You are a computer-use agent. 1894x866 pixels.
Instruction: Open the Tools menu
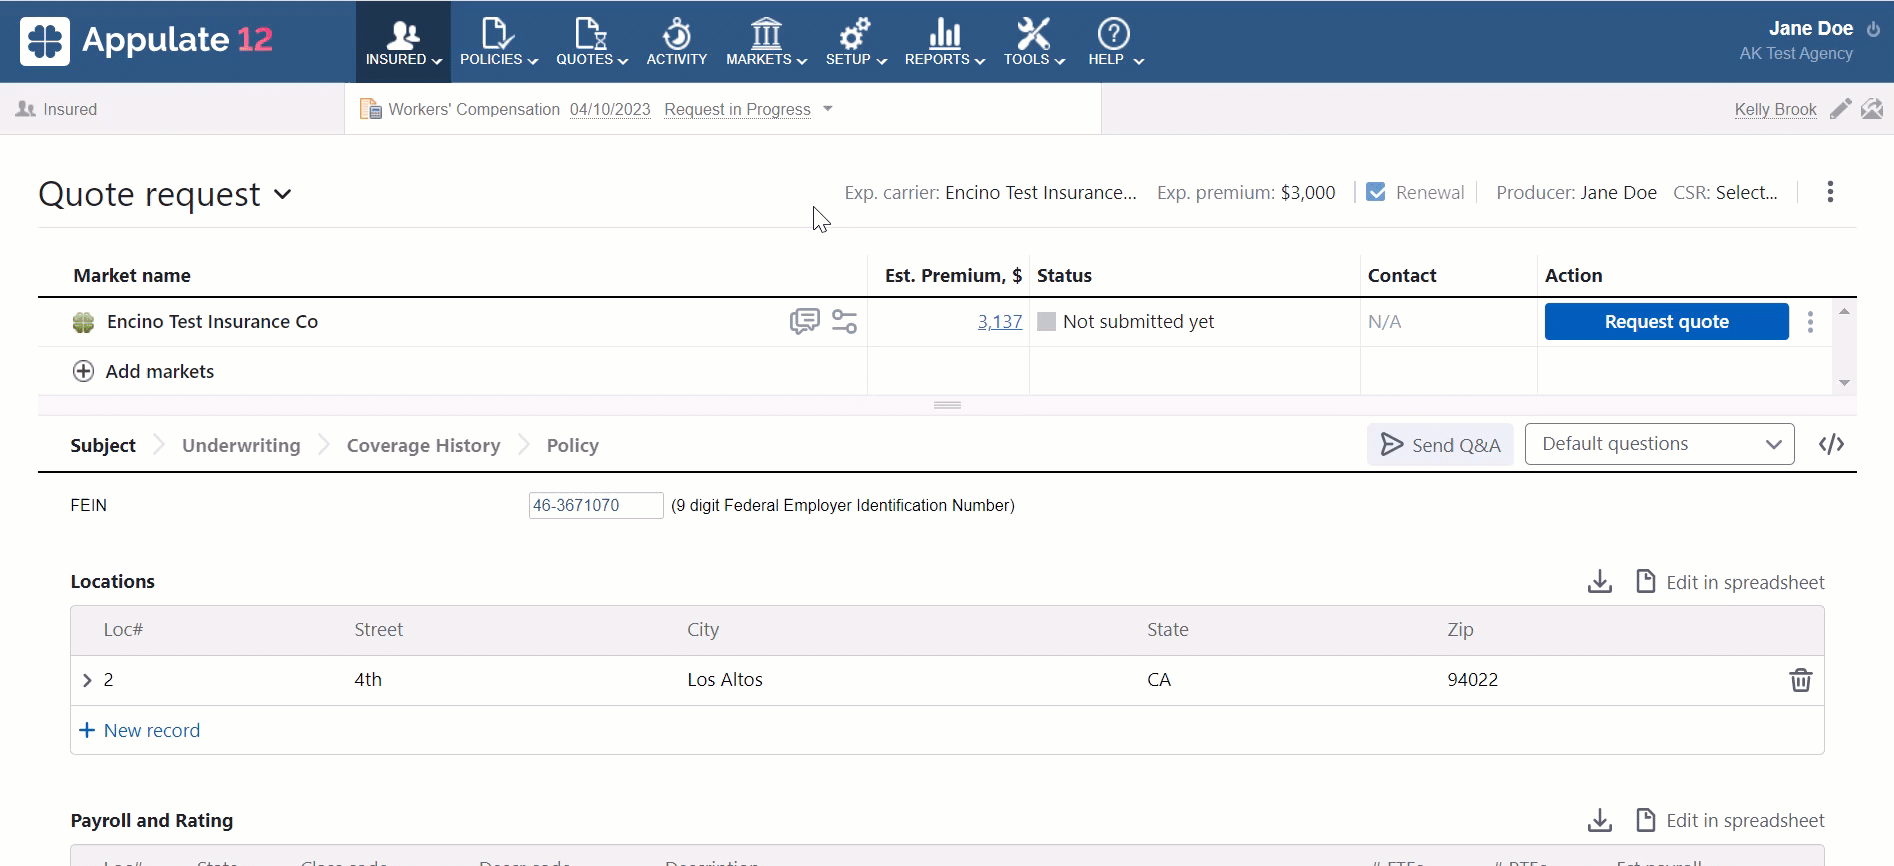pyautogui.click(x=1034, y=42)
